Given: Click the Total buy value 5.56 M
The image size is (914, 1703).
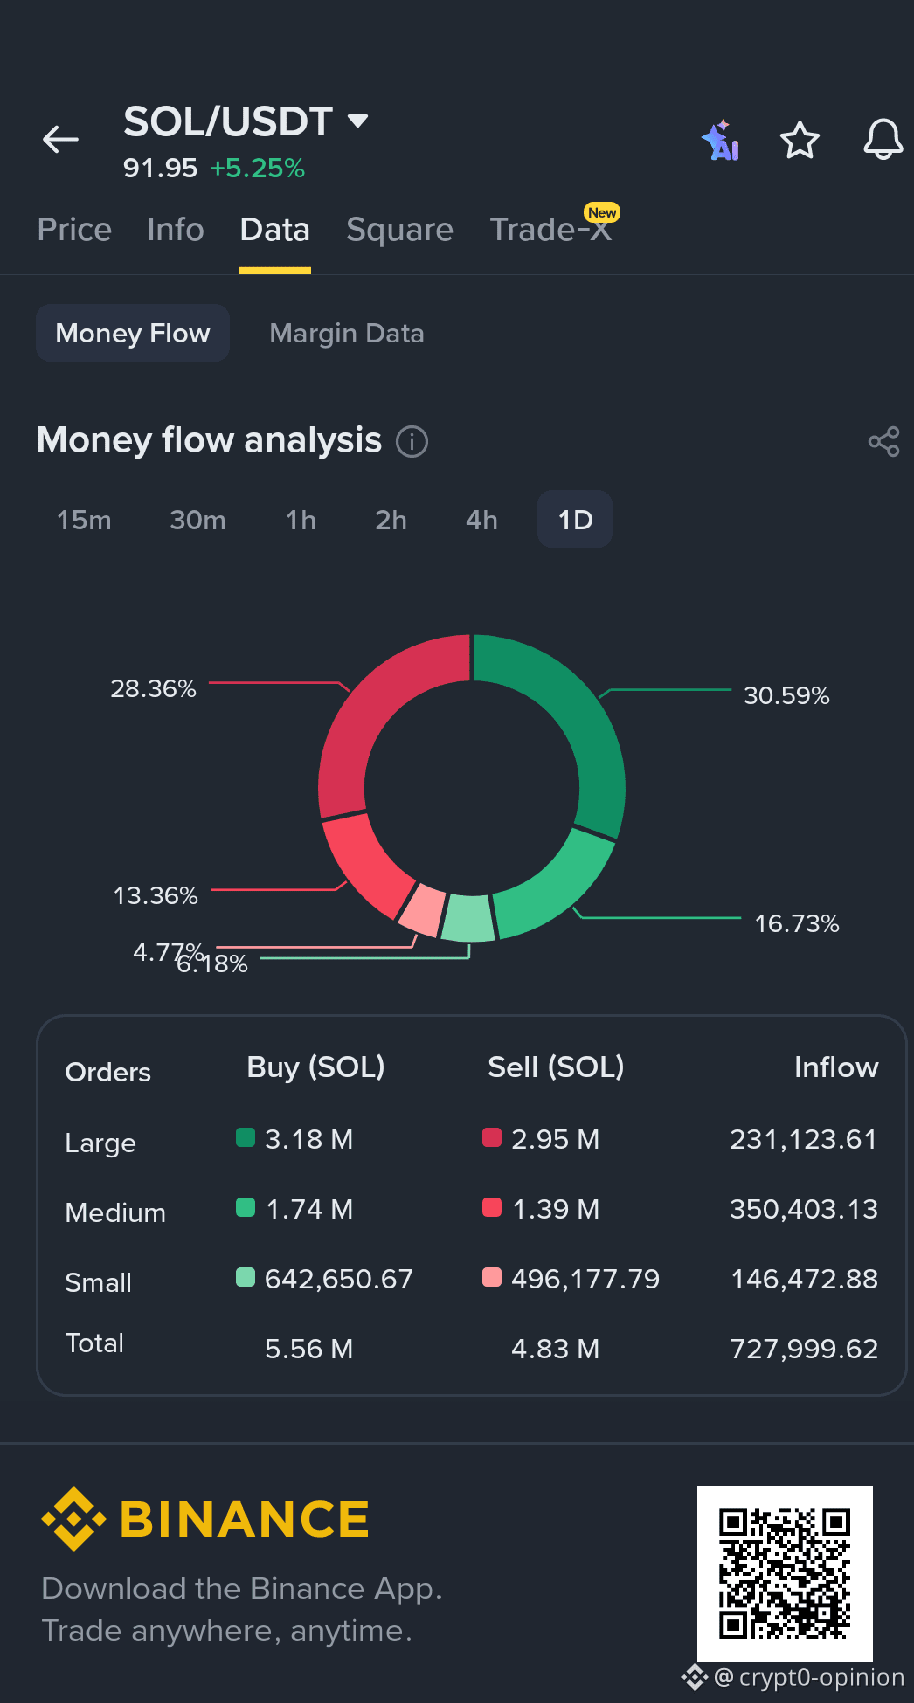Looking at the screenshot, I should point(309,1349).
